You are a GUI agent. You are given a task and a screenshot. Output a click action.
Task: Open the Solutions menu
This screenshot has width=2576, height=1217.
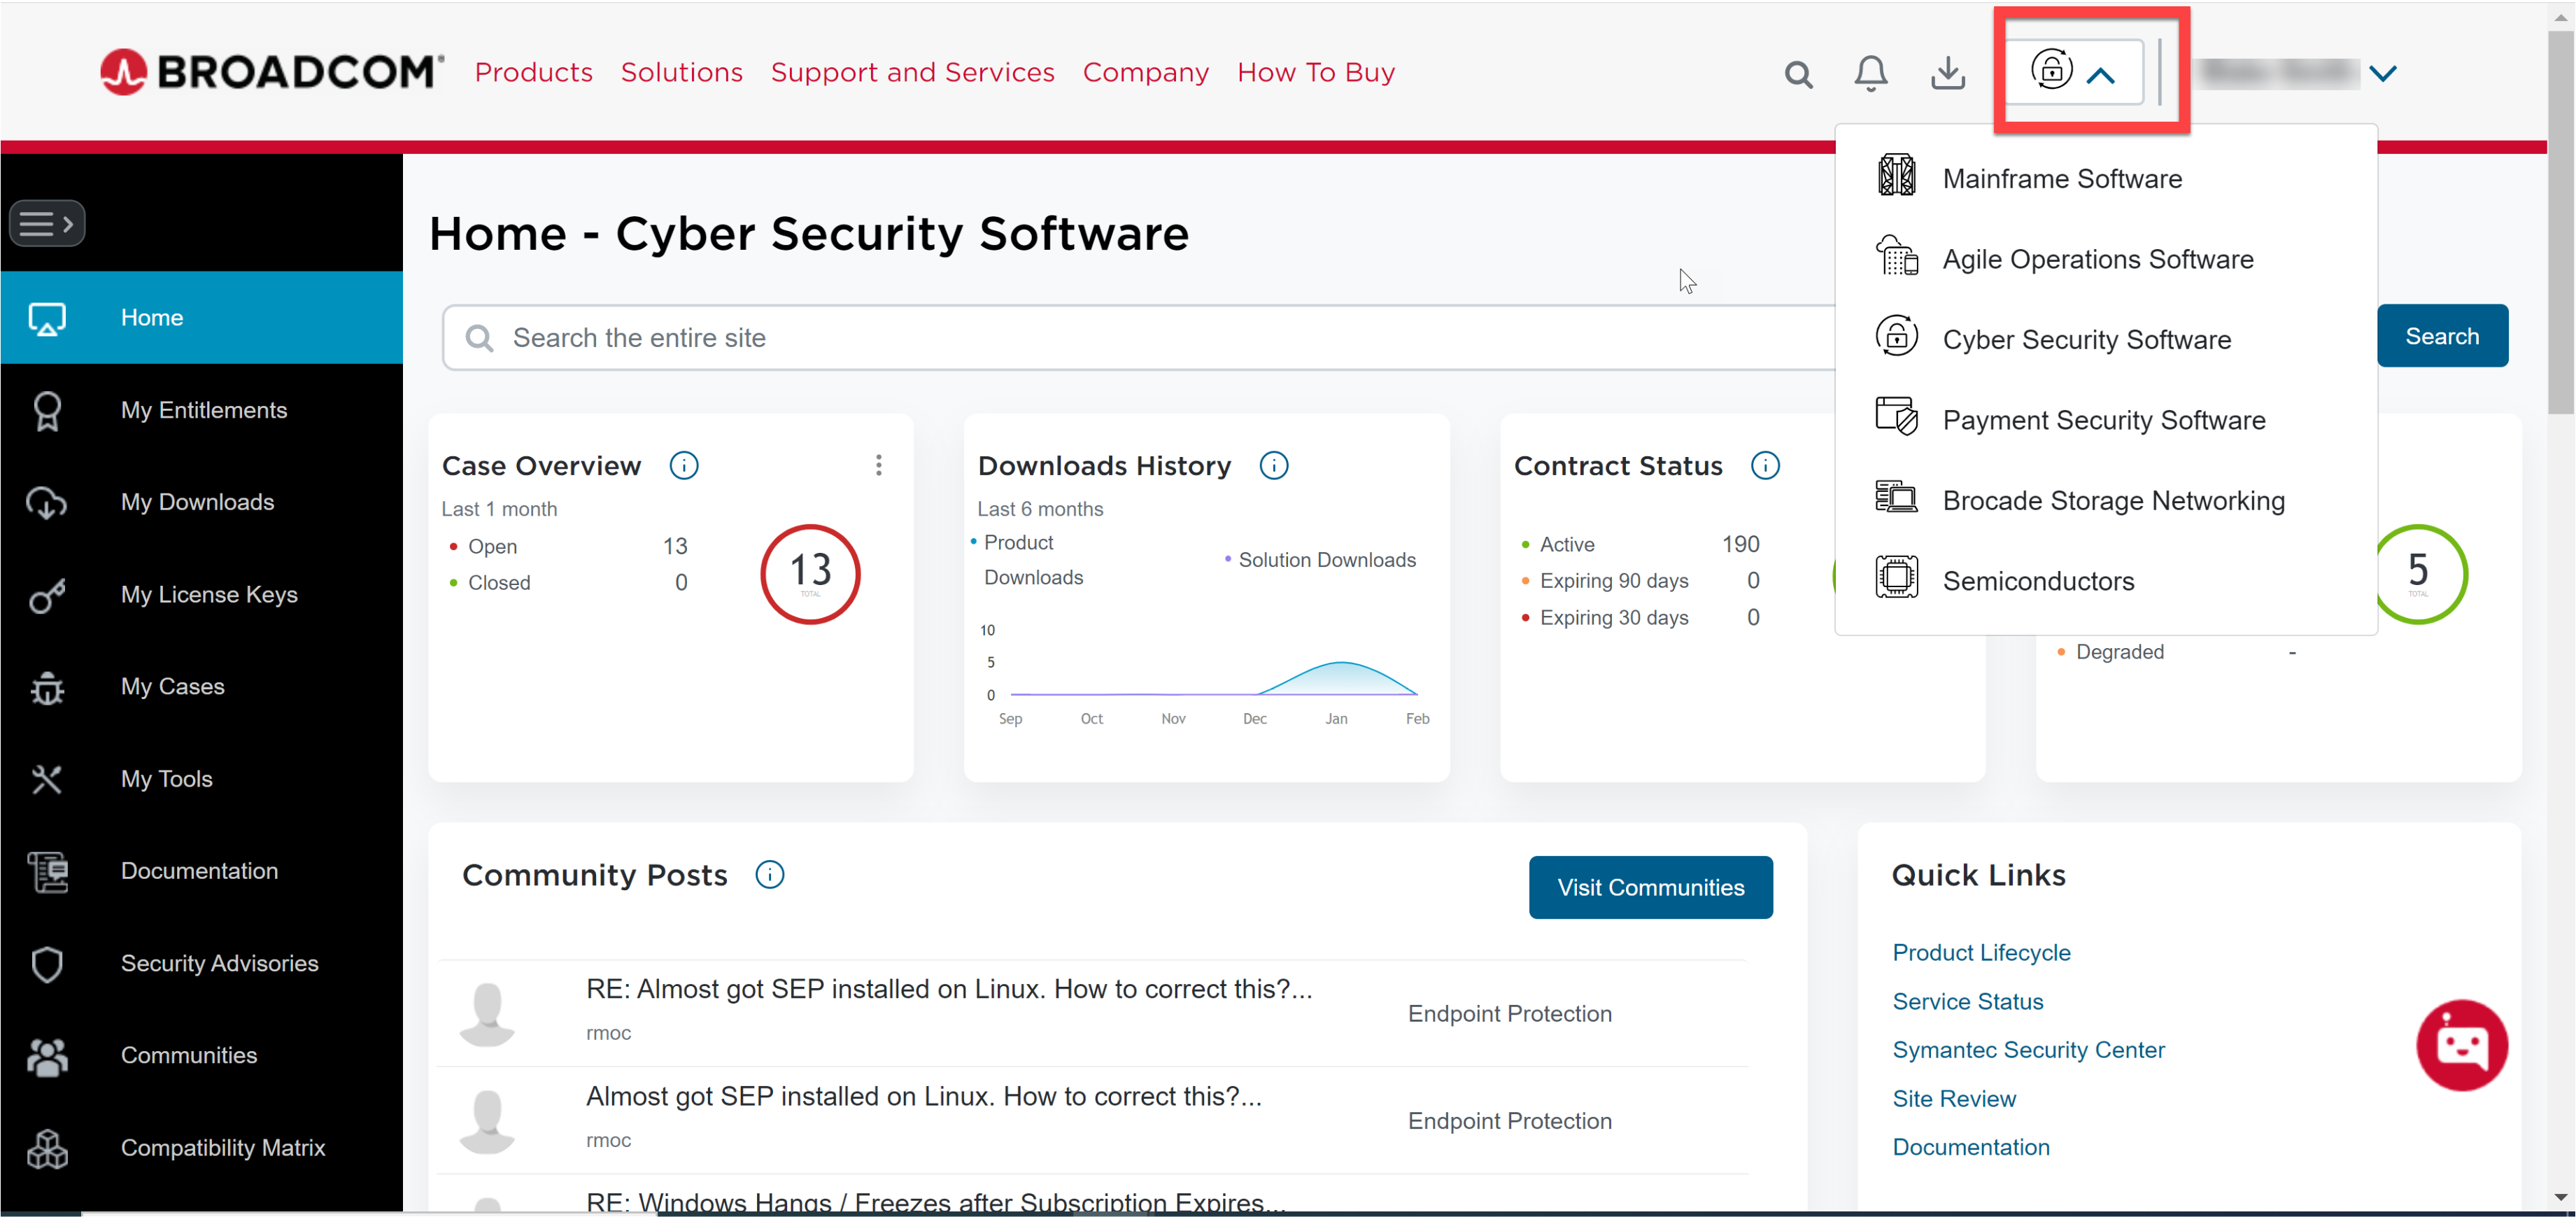[682, 72]
